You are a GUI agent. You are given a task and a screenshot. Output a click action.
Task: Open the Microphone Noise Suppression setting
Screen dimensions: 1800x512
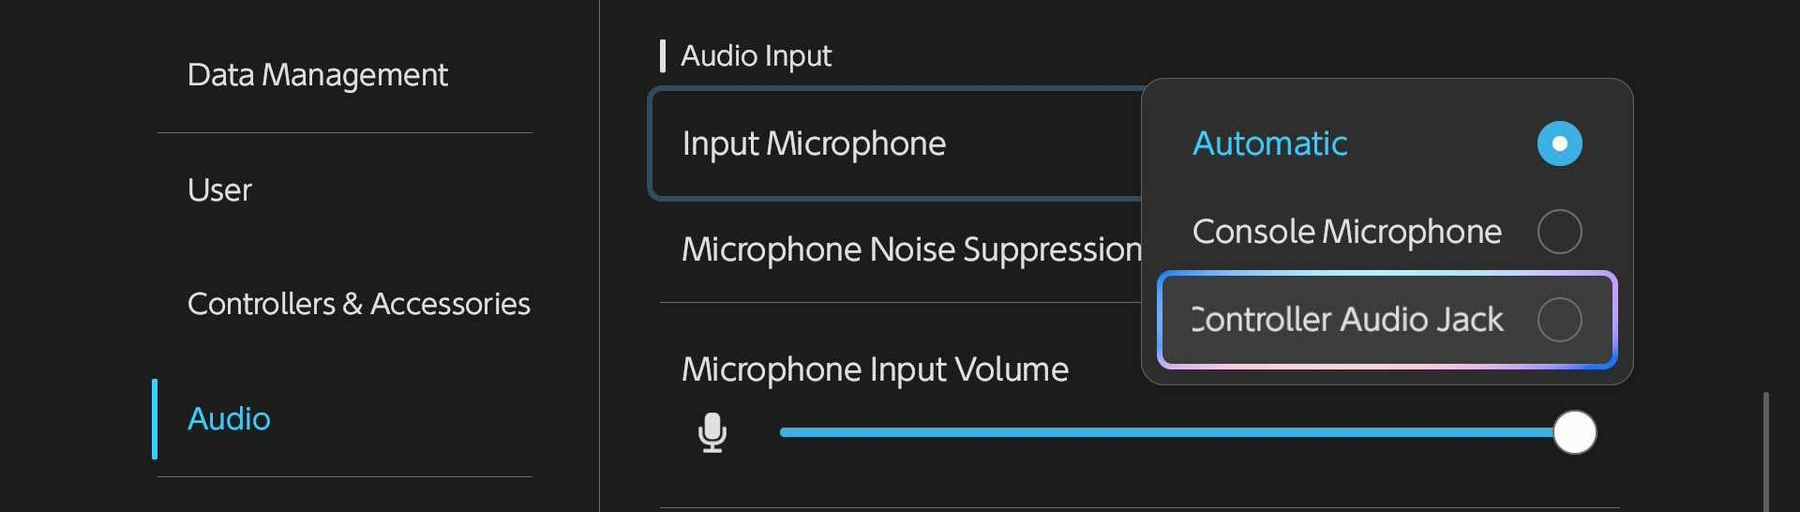[x=911, y=249]
